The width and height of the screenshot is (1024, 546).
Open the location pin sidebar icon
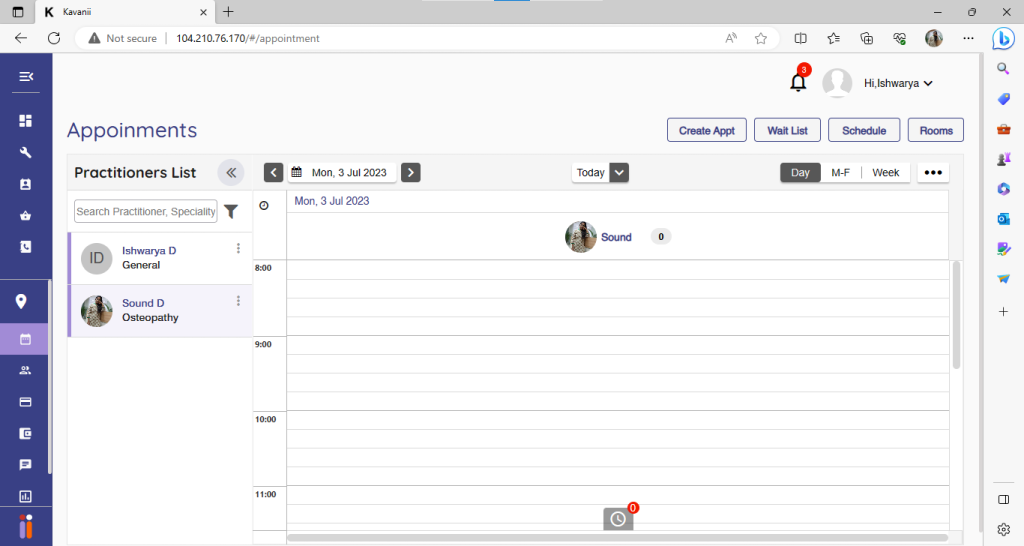pos(21,302)
